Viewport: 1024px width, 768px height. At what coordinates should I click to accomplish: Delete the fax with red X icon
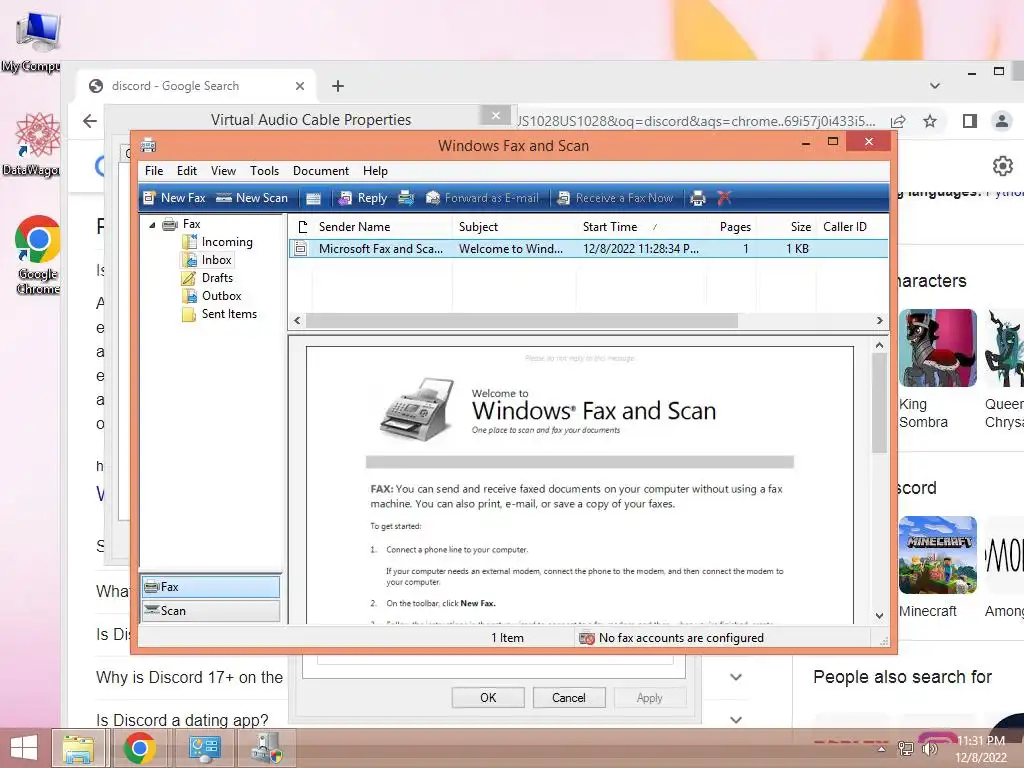click(724, 198)
